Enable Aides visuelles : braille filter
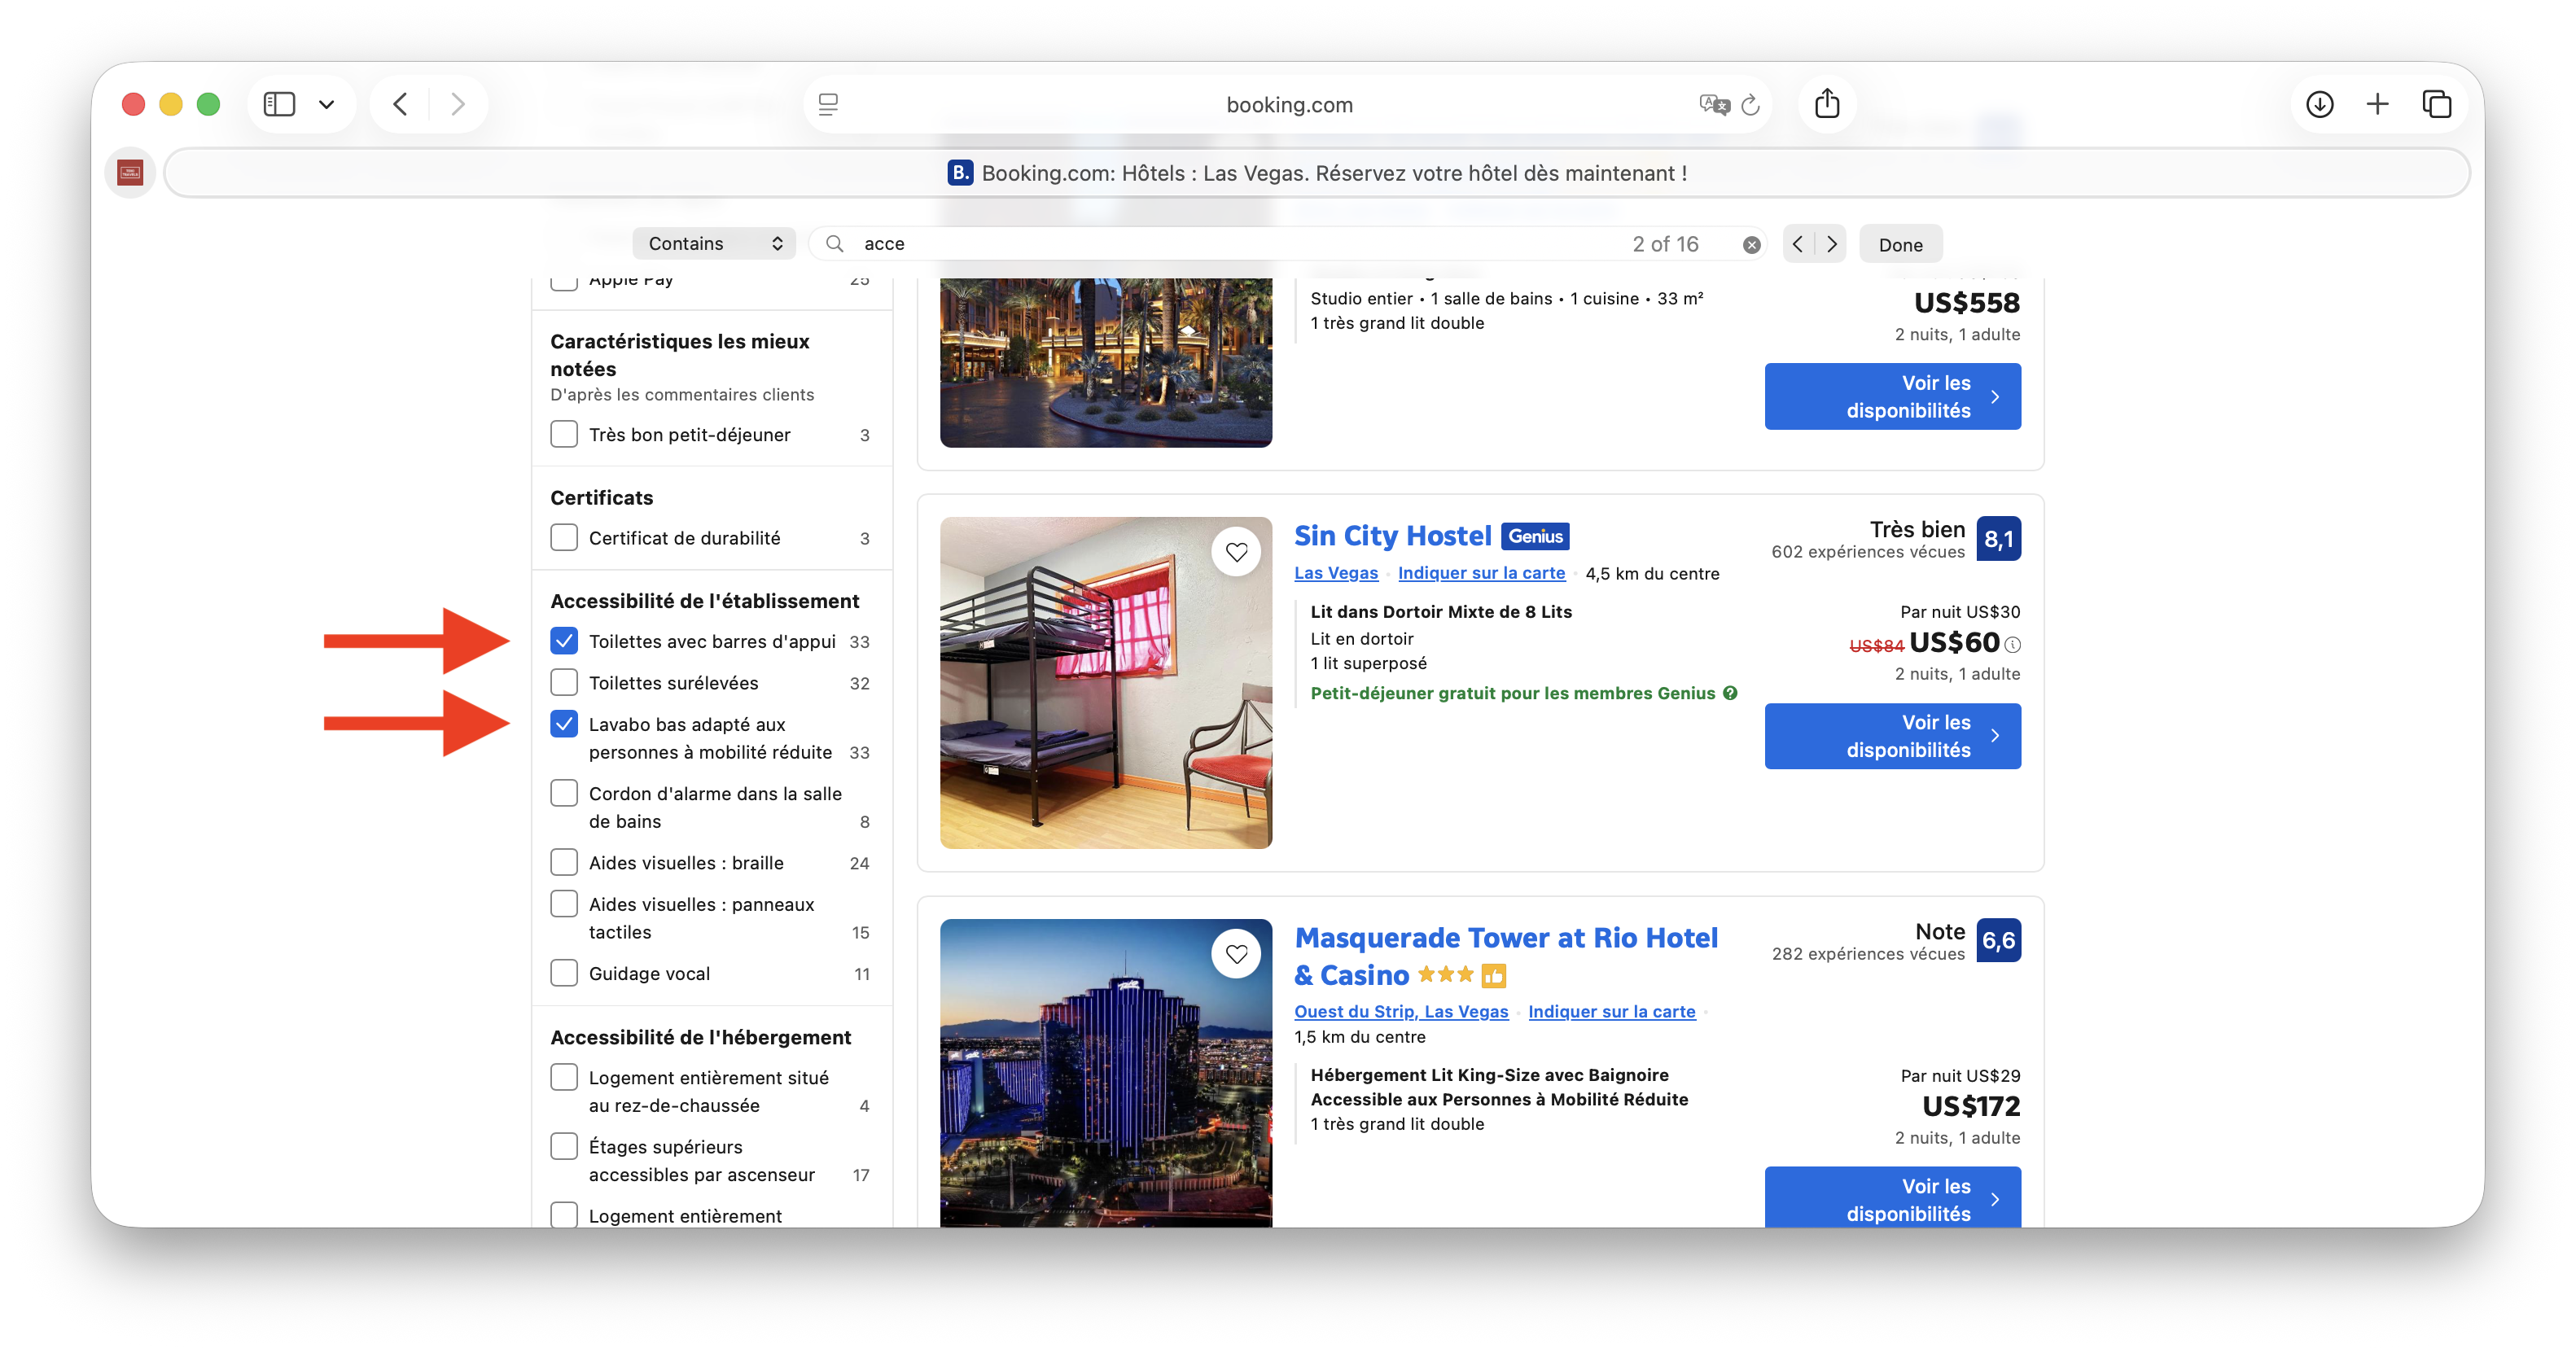 click(x=564, y=862)
